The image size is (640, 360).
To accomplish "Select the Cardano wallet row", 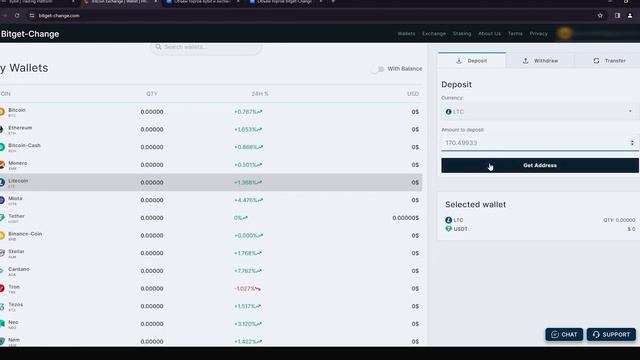I will pyautogui.click(x=211, y=271).
